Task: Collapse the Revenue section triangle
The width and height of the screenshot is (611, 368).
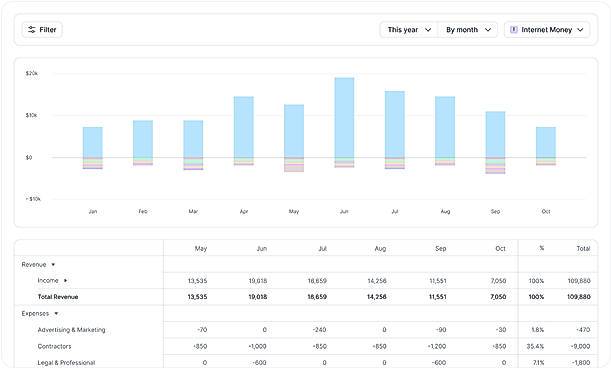Action: (x=53, y=265)
